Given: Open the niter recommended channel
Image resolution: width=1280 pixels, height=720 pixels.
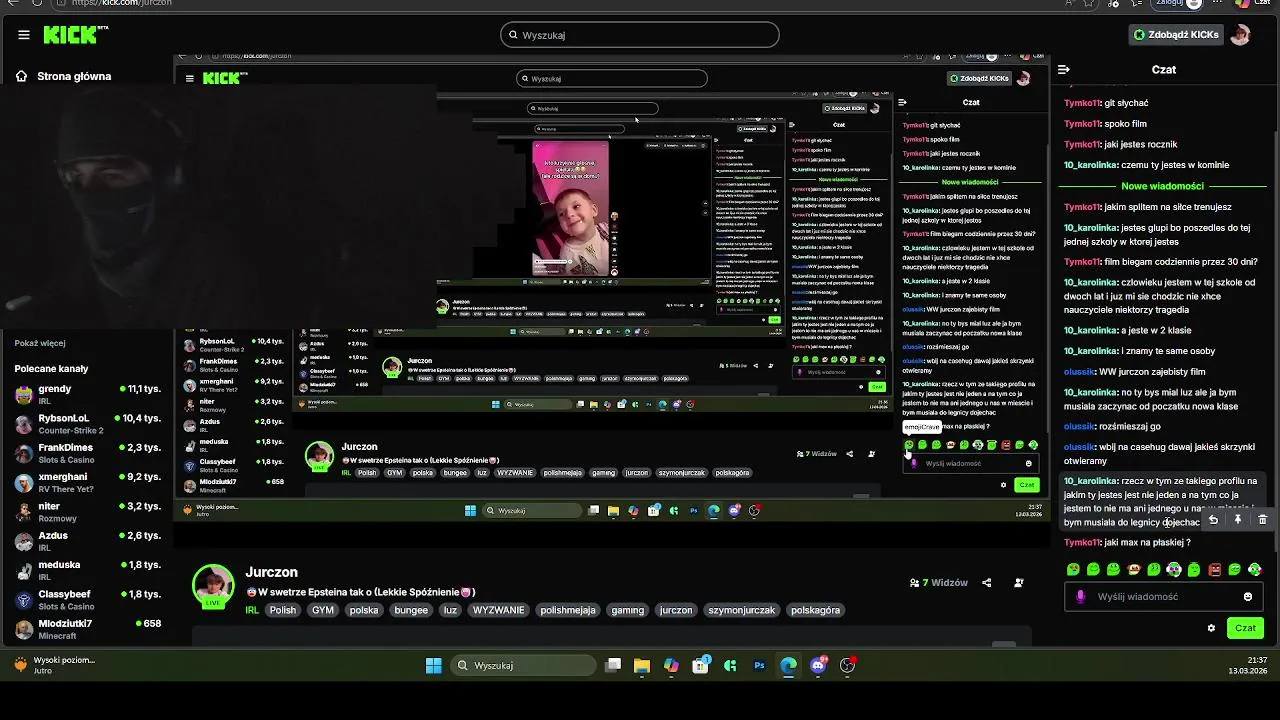Looking at the screenshot, I should click(87, 512).
